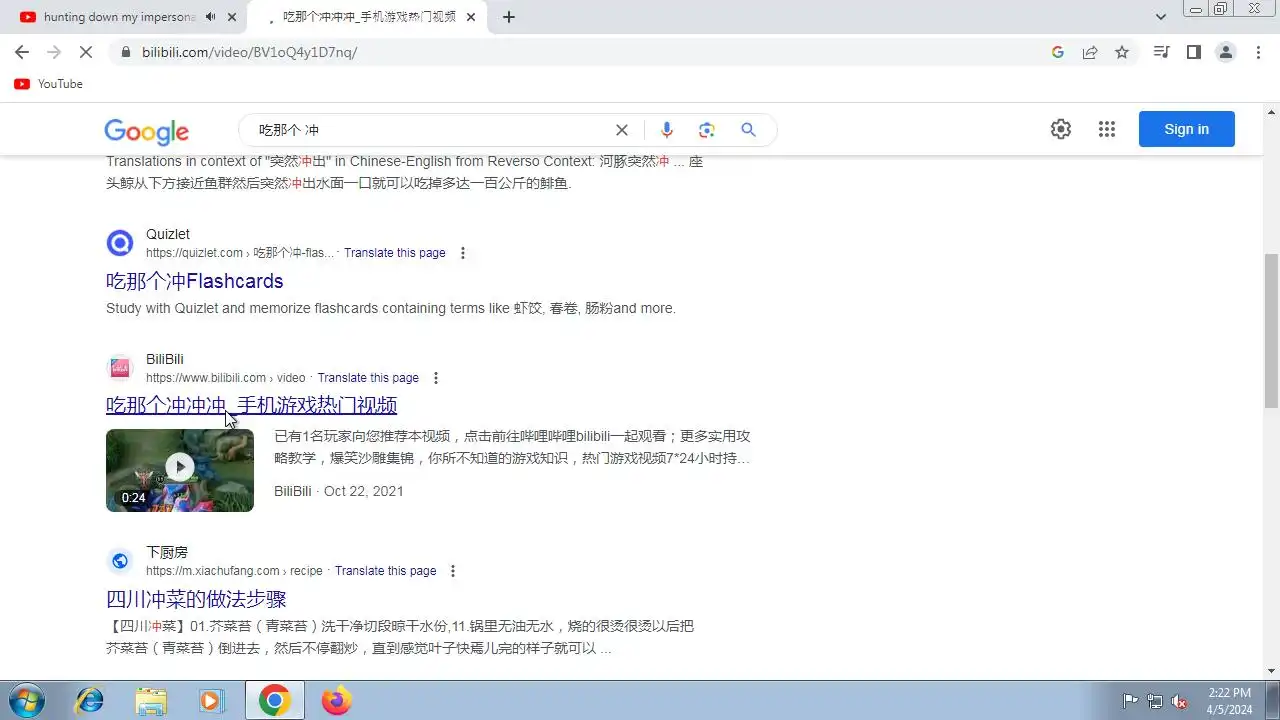Play the 0:24 BiliBili video thumbnail
This screenshot has height=720, width=1280.
[180, 470]
